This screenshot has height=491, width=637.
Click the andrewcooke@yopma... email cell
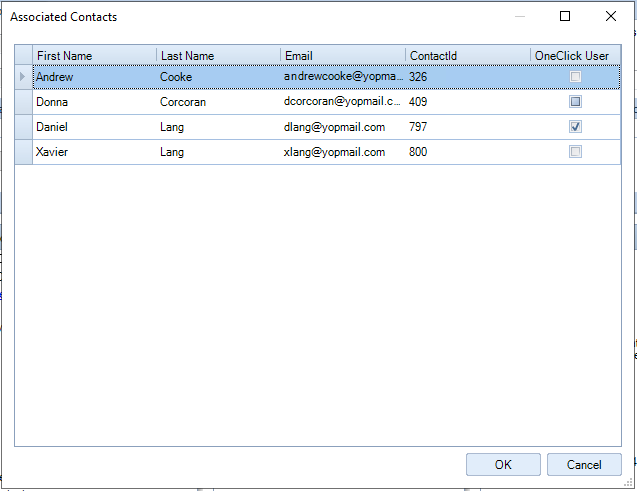pos(343,77)
